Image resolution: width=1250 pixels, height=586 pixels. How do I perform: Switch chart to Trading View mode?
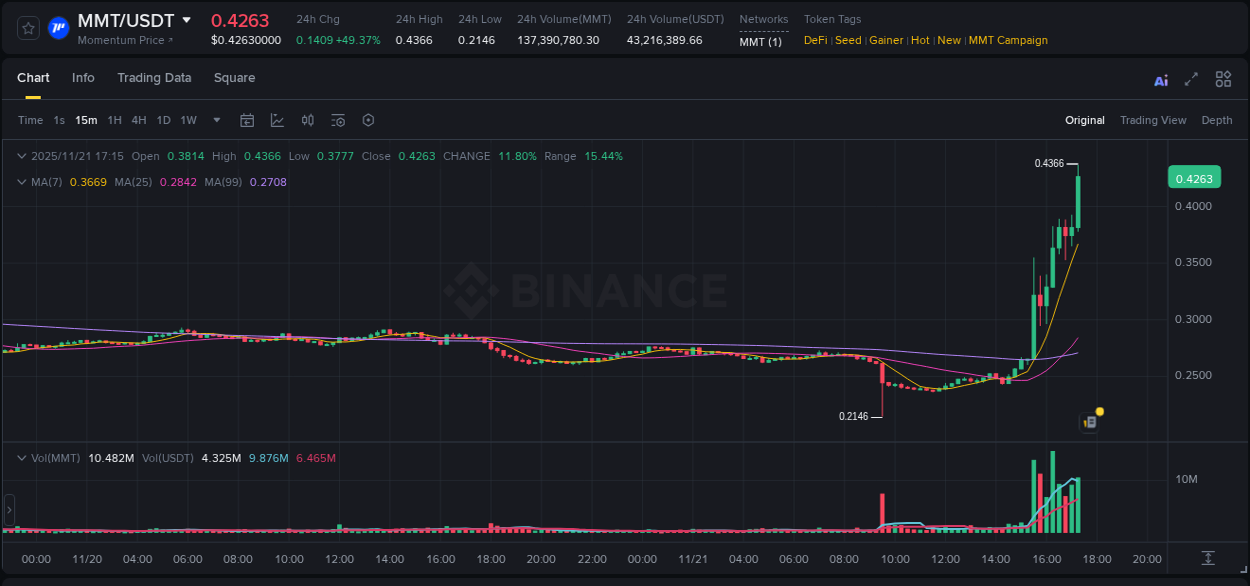(1153, 120)
